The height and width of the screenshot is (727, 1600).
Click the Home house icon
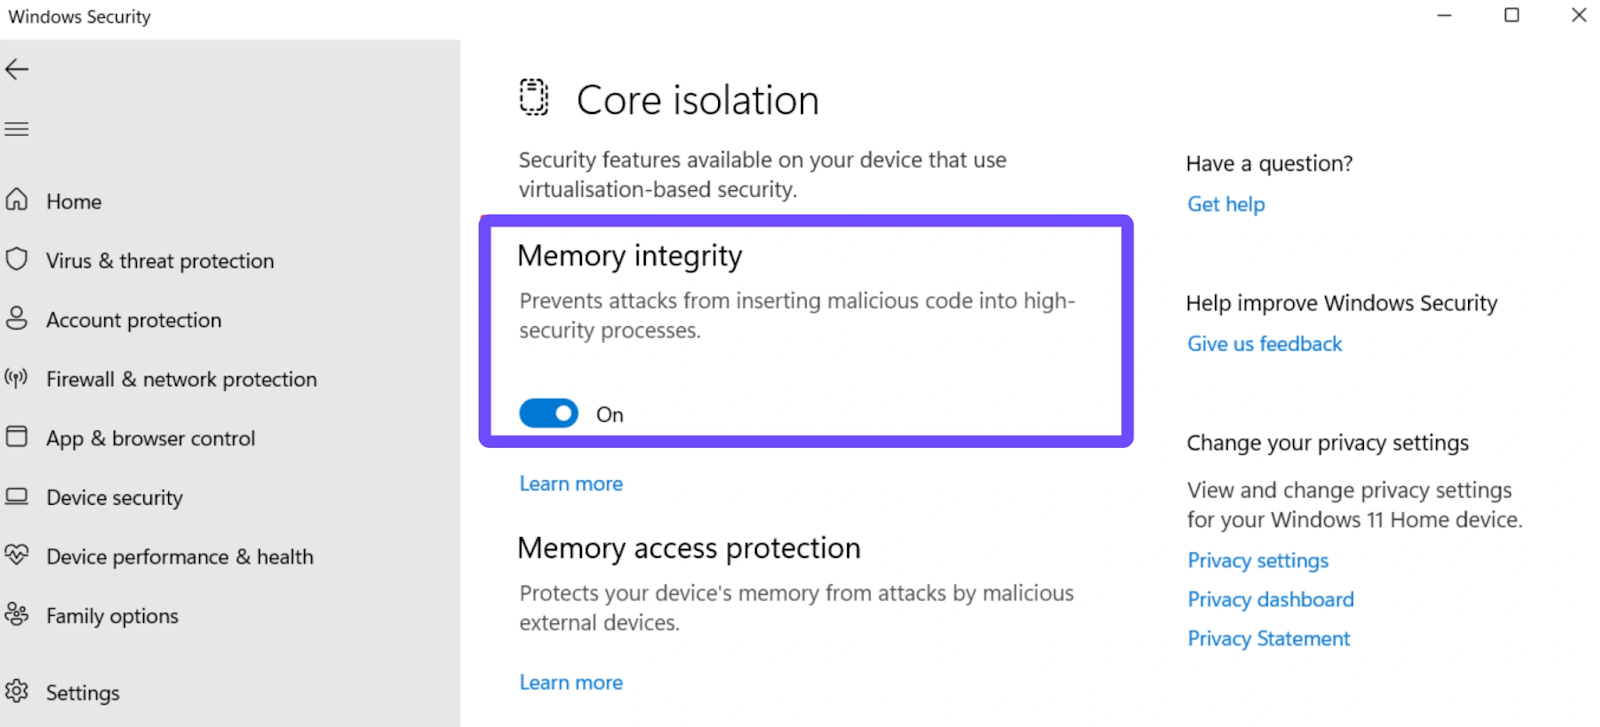point(17,200)
